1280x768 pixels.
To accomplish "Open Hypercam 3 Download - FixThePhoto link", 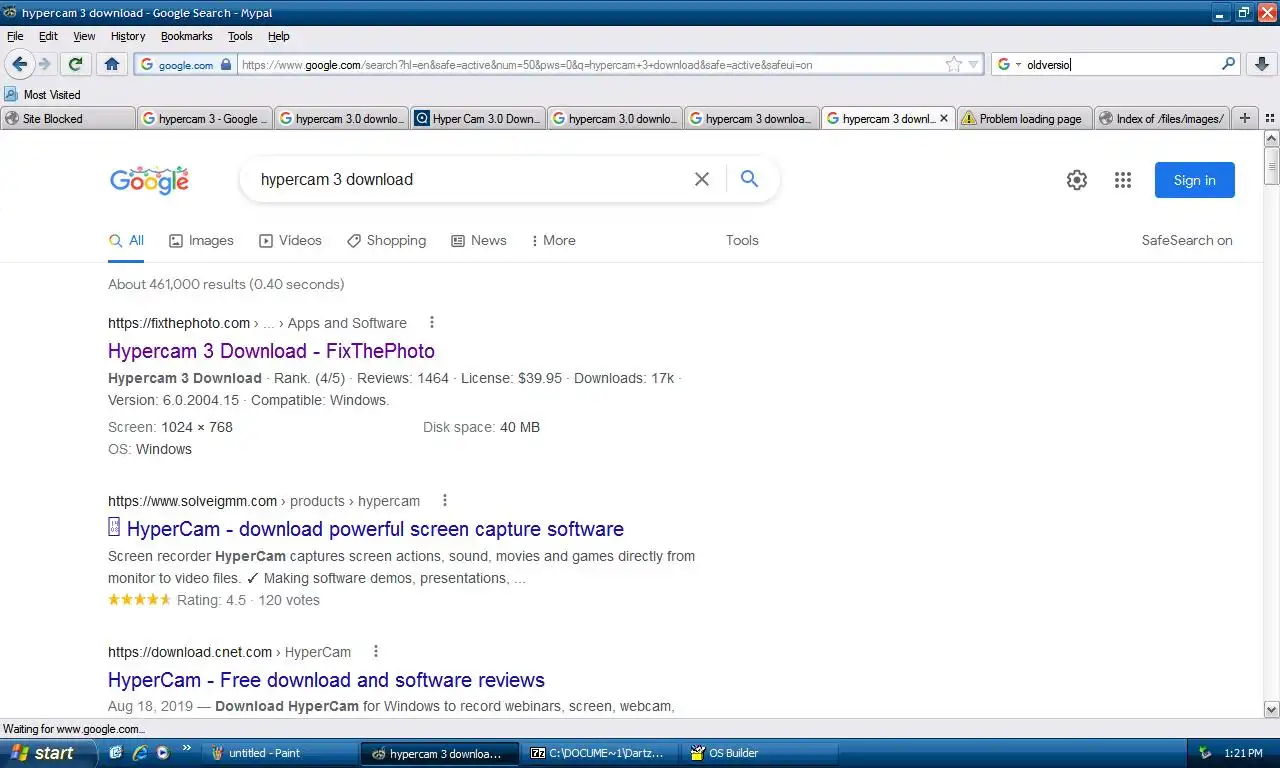I will pos(271,351).
